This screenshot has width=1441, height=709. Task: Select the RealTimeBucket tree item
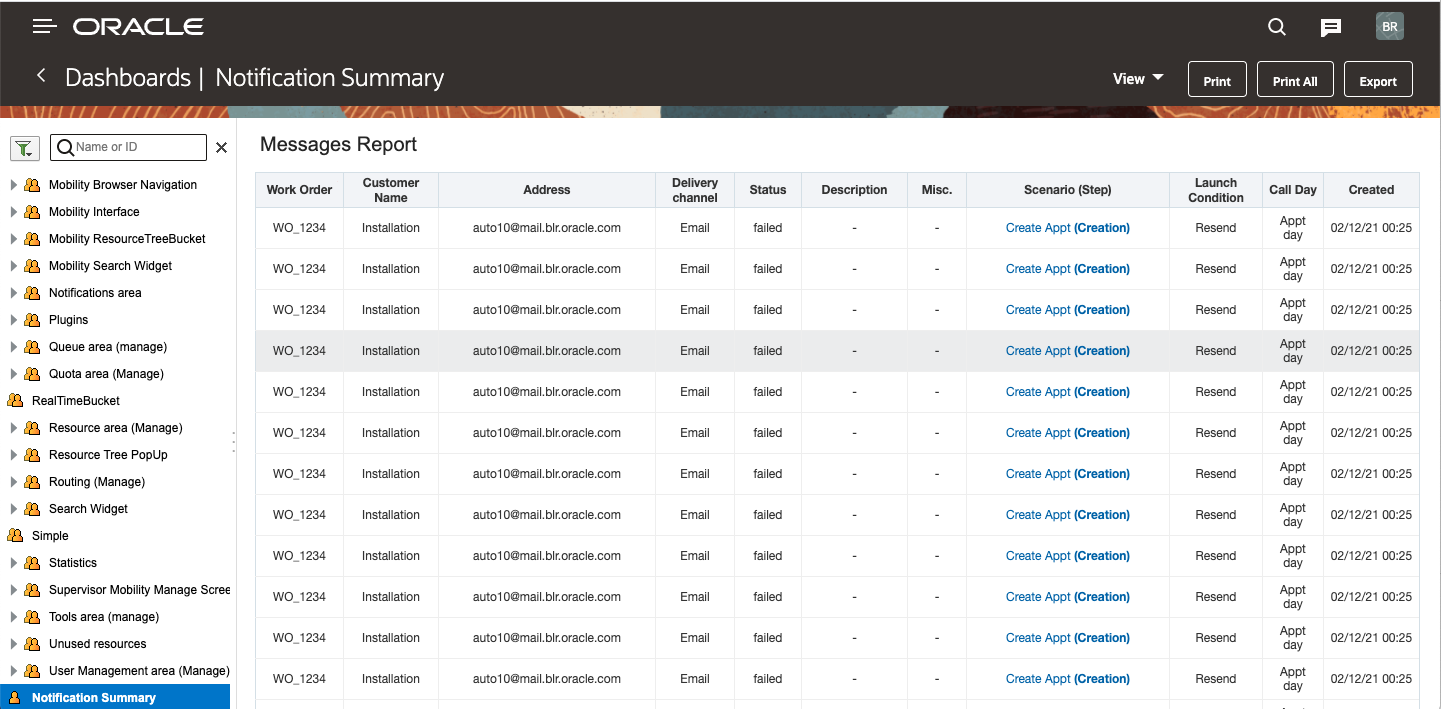pyautogui.click(x=76, y=401)
